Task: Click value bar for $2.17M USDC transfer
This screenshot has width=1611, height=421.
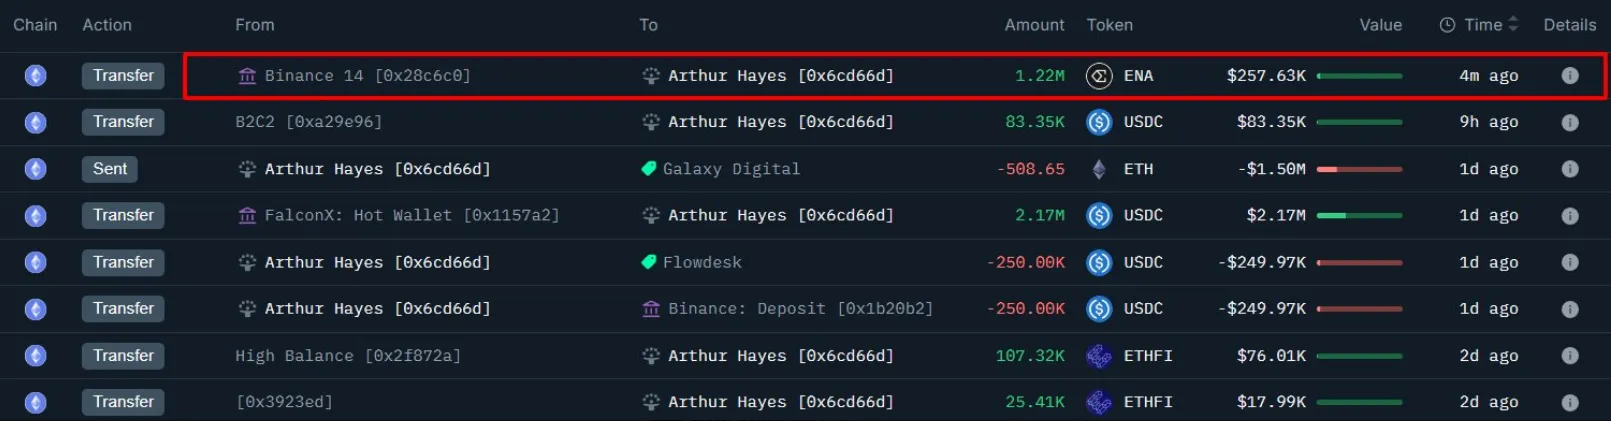Action: pyautogui.click(x=1359, y=215)
